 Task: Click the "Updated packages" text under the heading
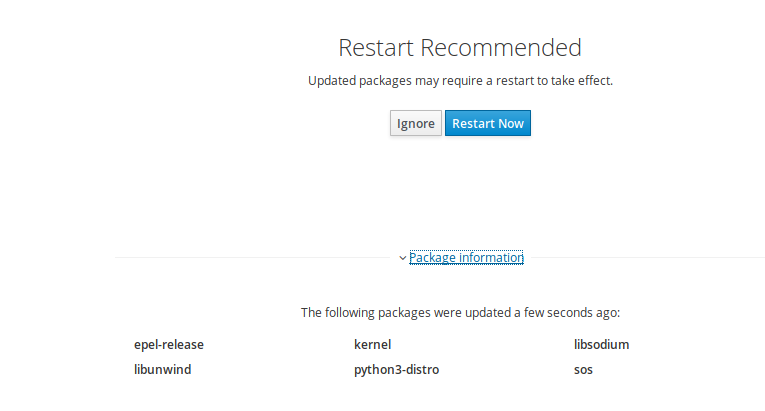[x=354, y=81]
